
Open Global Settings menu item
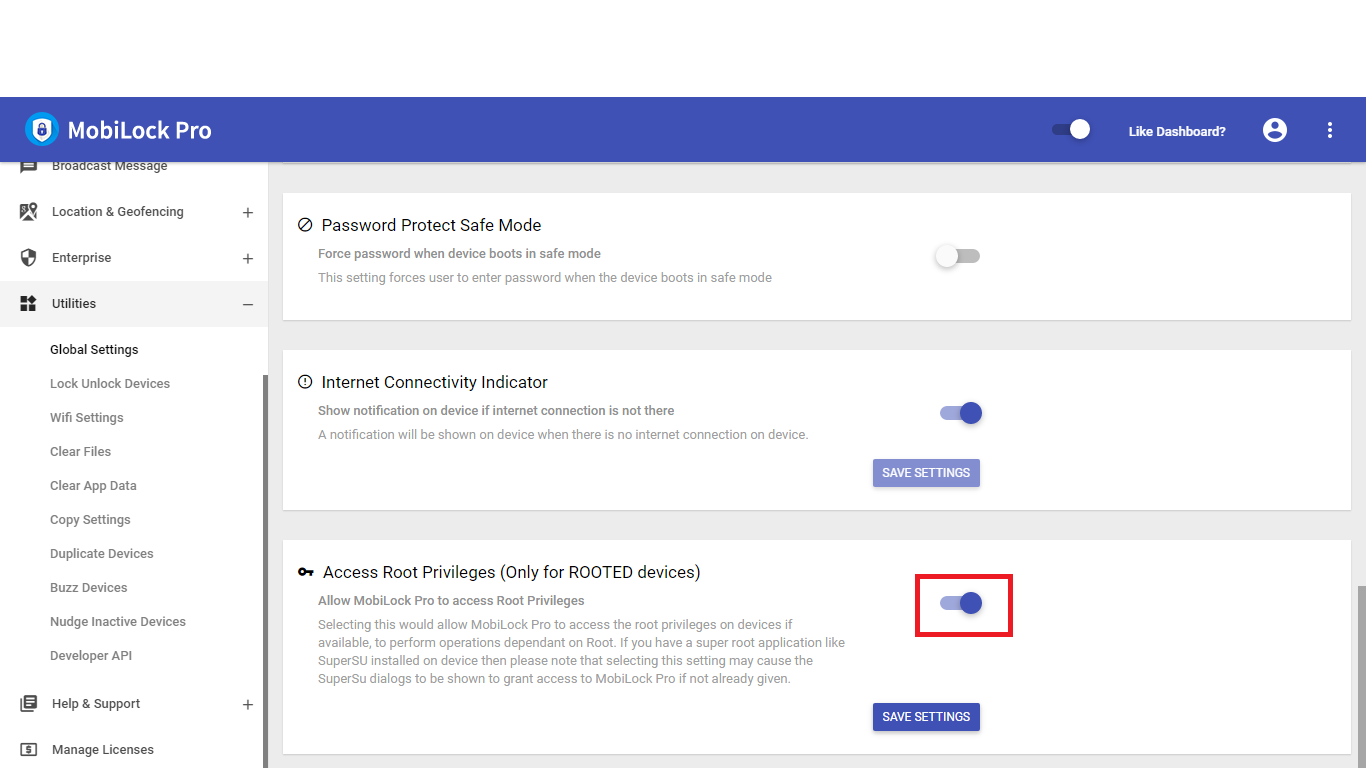tap(94, 349)
